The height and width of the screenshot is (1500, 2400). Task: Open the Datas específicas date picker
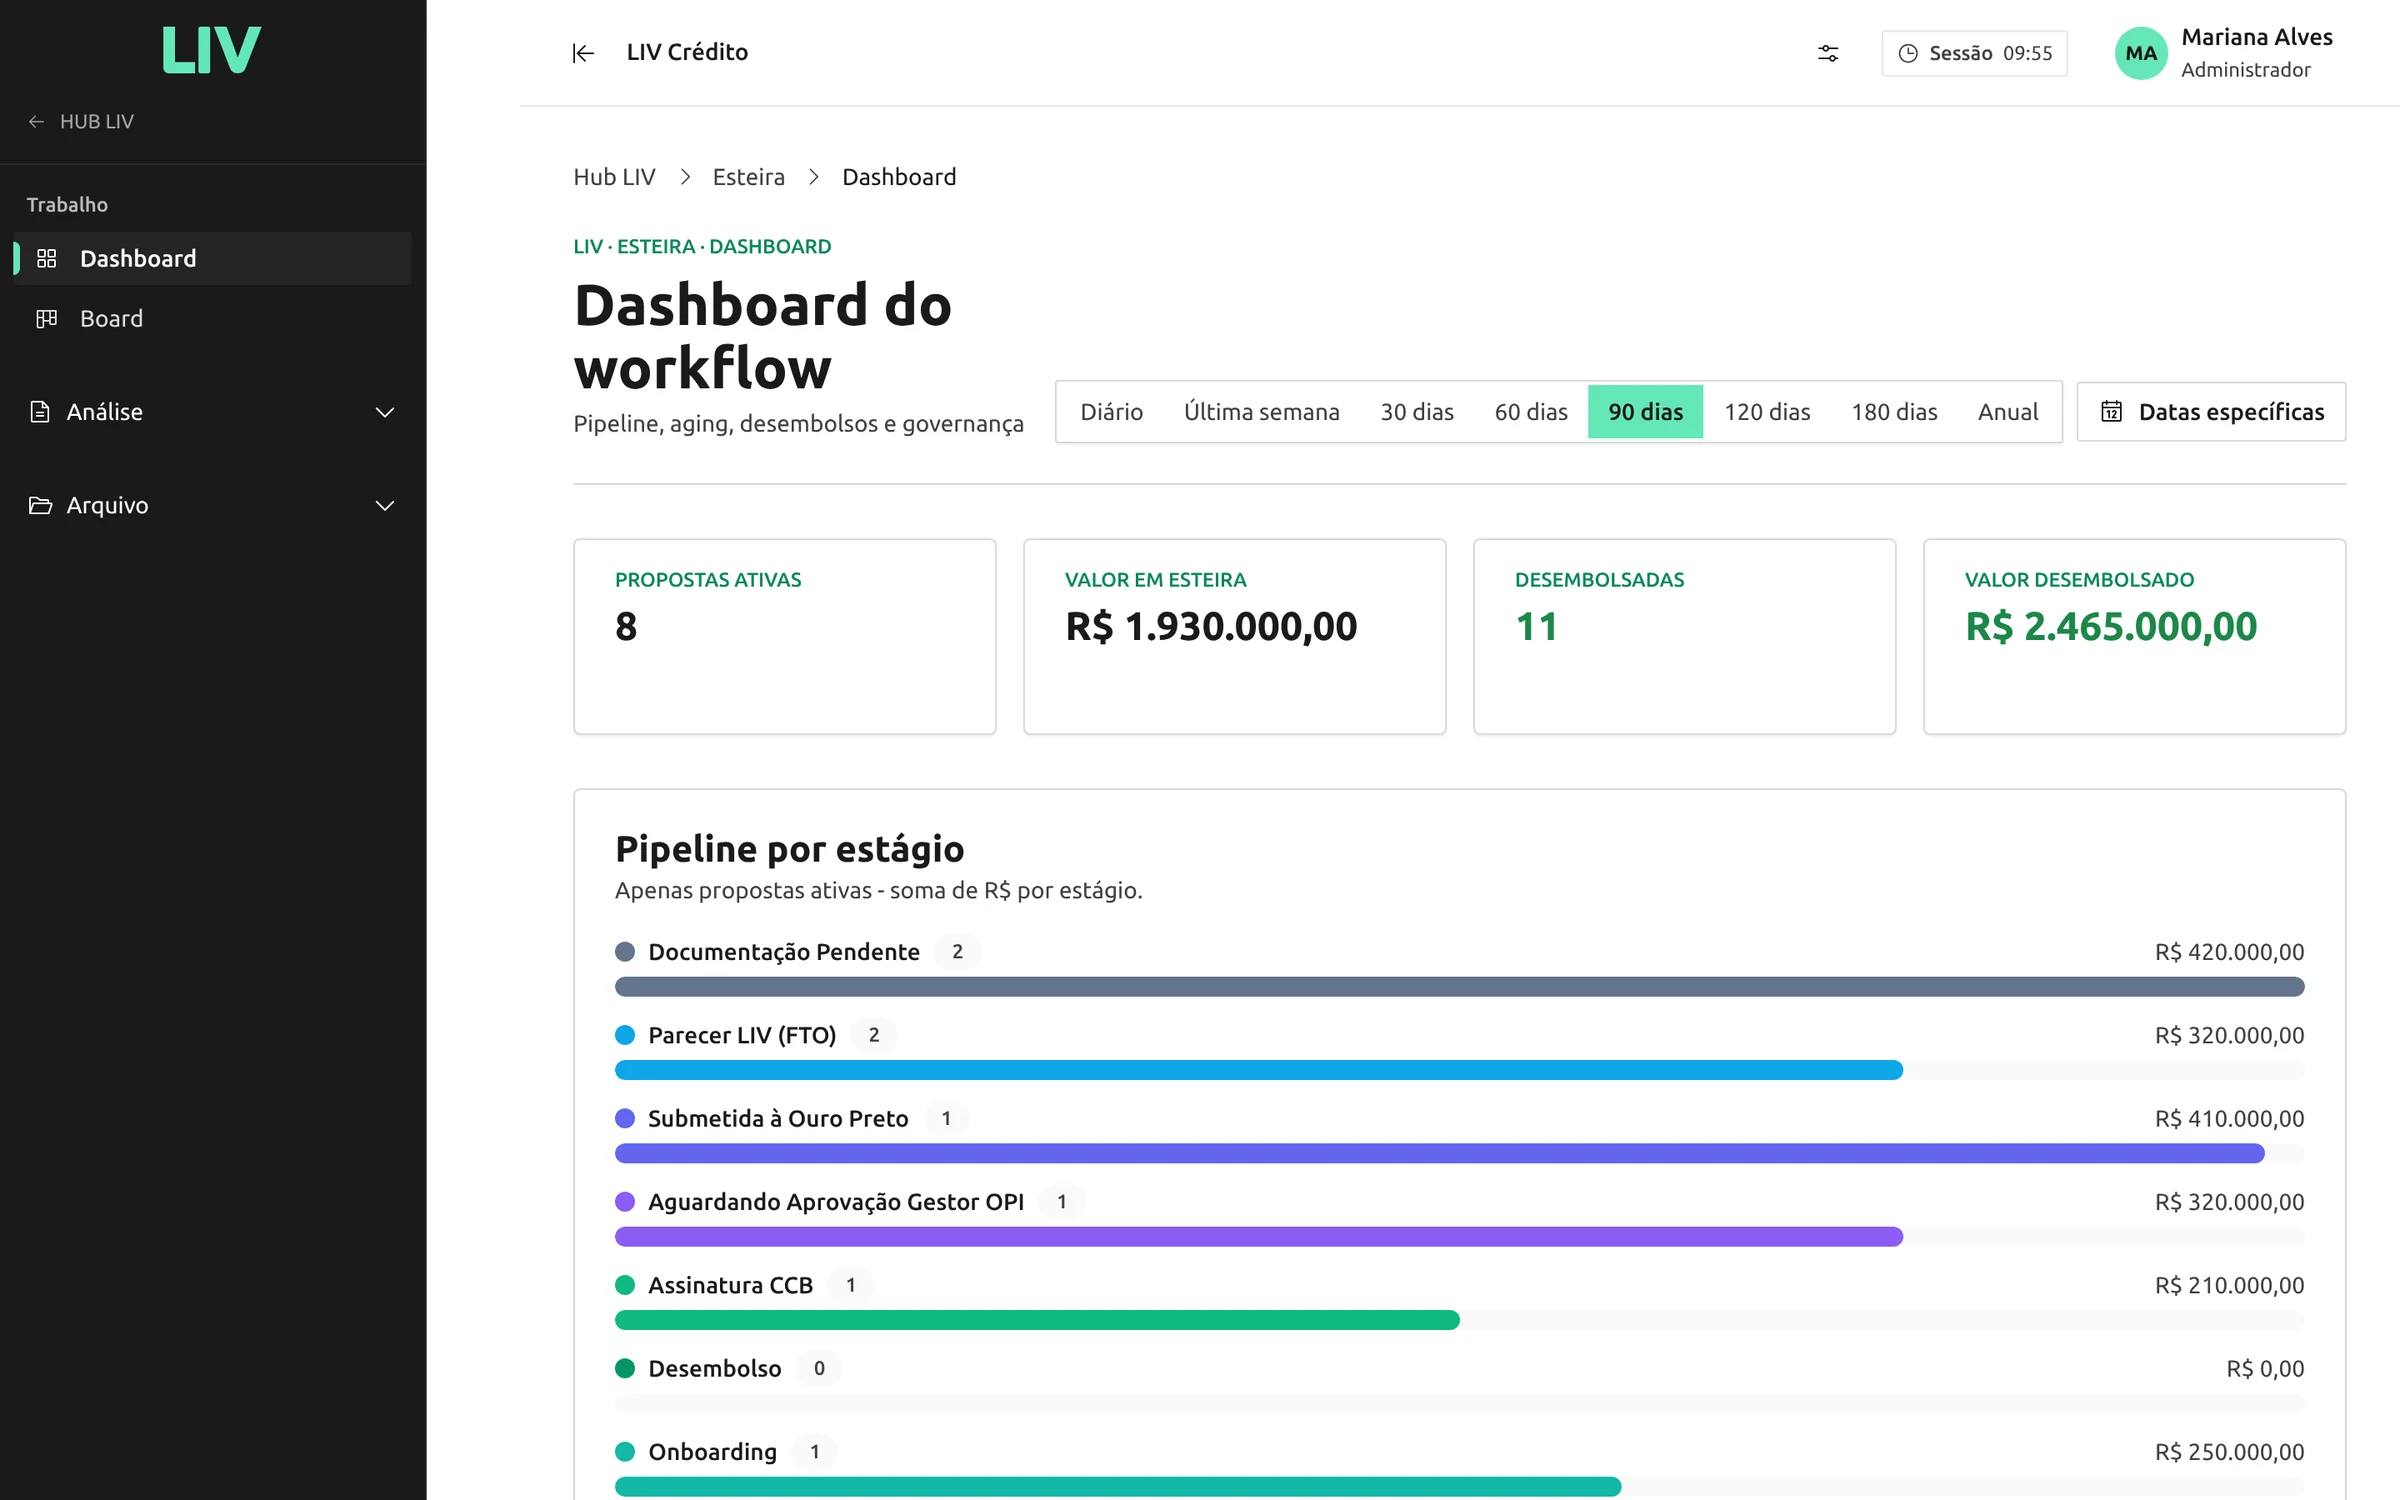[2211, 412]
